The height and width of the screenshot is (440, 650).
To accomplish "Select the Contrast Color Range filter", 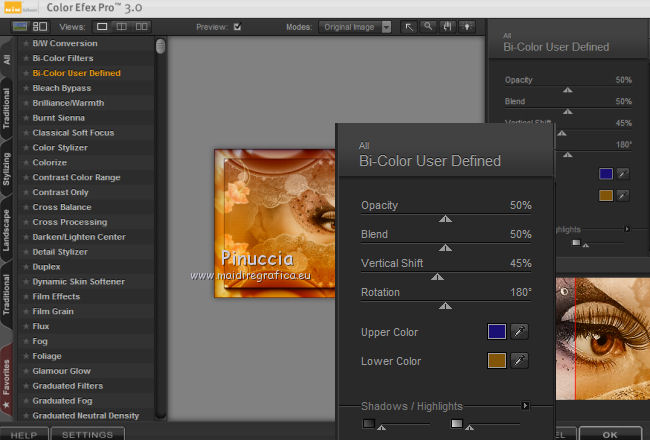I will (76, 177).
